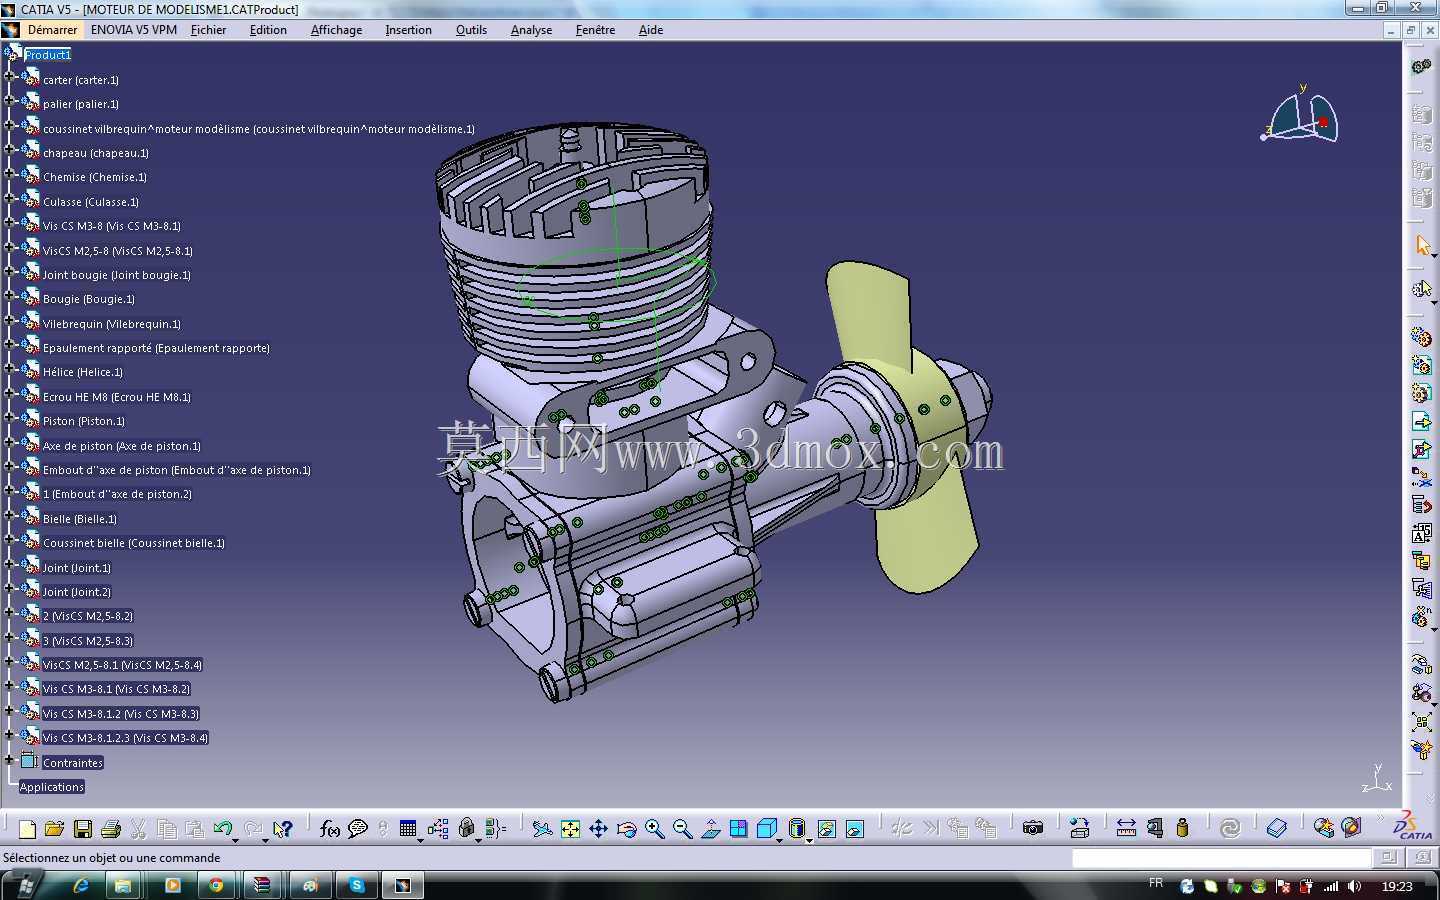Expand the Culasse (Culasse.1) node
Image resolution: width=1440 pixels, height=900 pixels.
coord(9,198)
